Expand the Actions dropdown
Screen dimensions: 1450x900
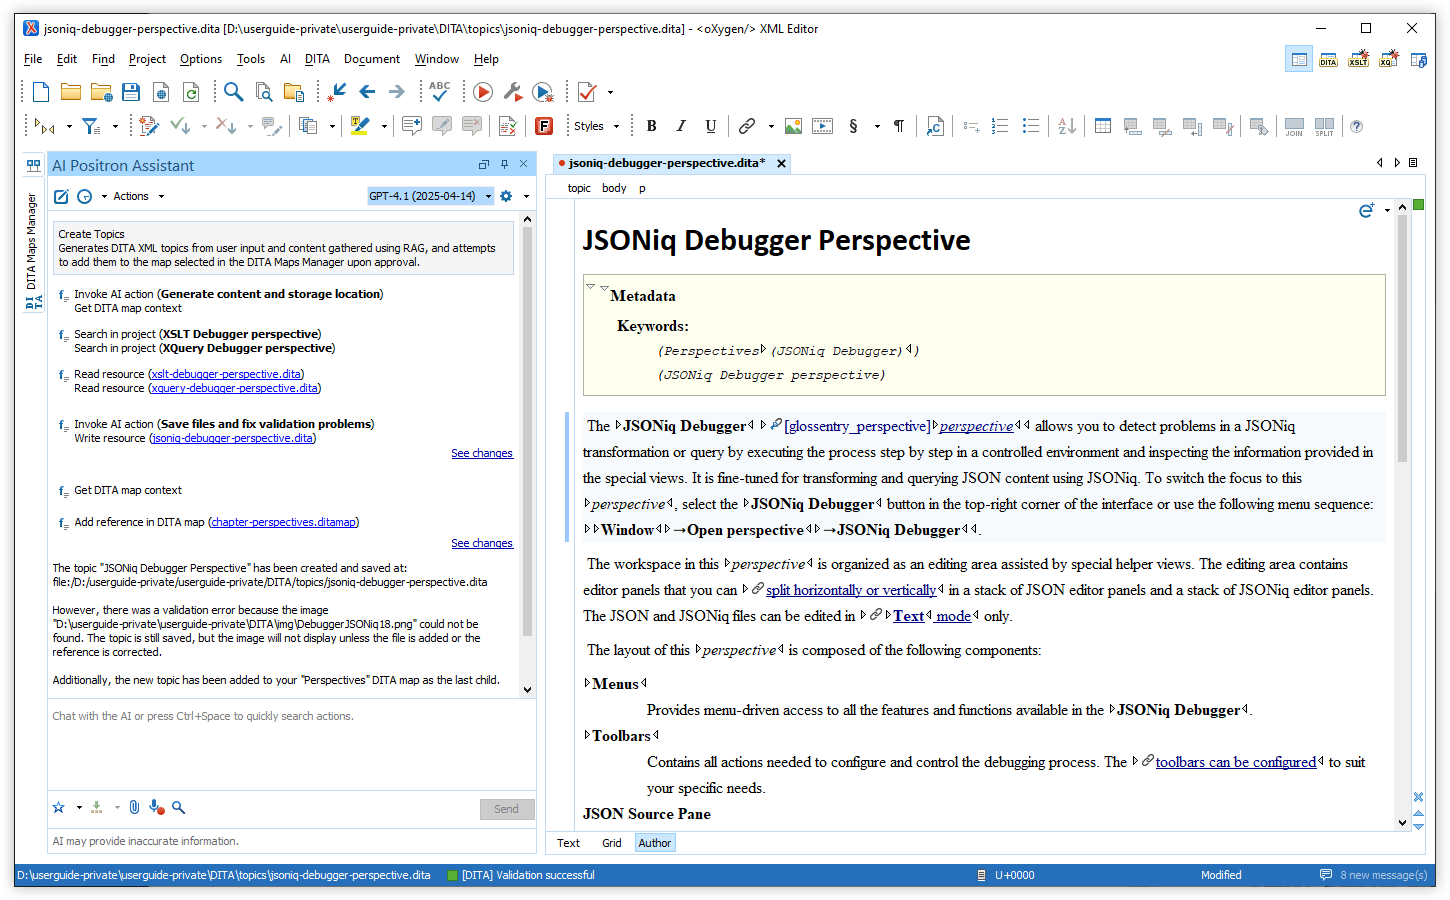138,196
